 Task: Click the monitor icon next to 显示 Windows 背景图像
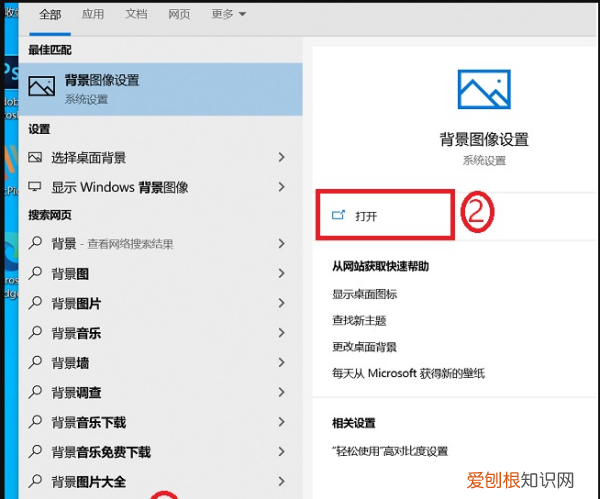pos(35,187)
